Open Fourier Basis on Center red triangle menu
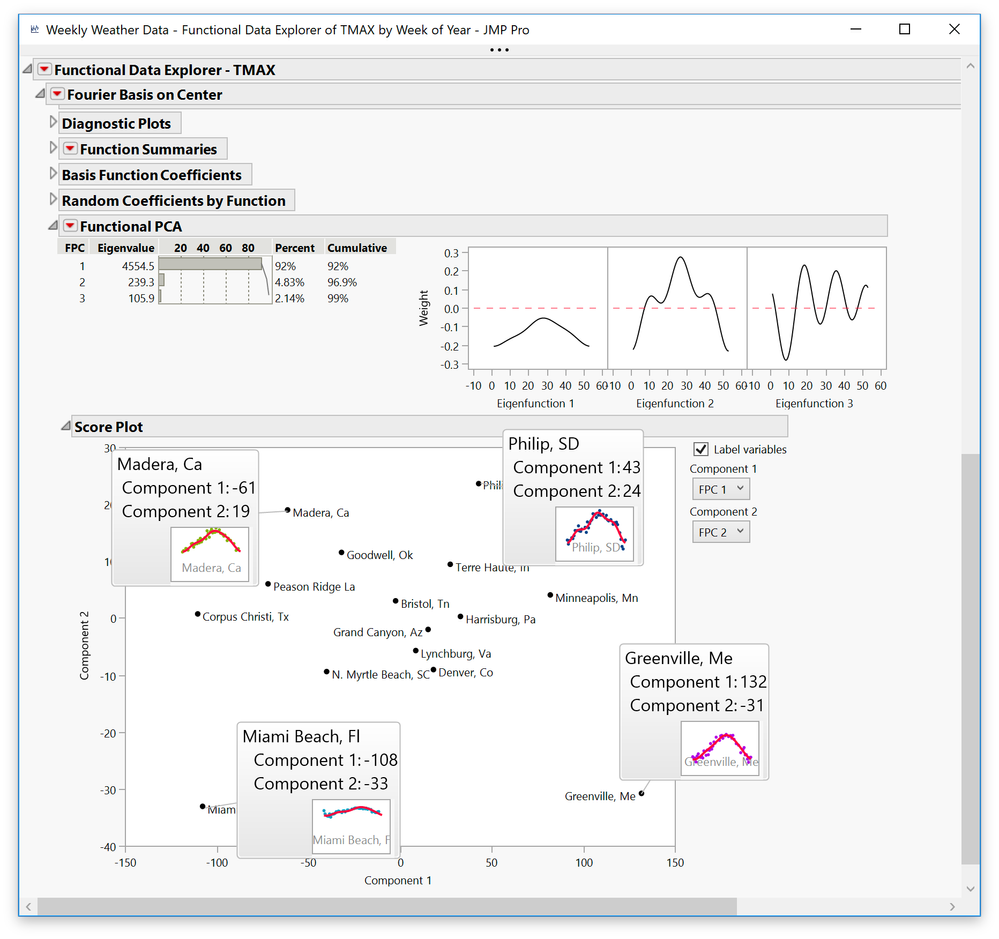This screenshot has width=999, height=939. (x=57, y=94)
